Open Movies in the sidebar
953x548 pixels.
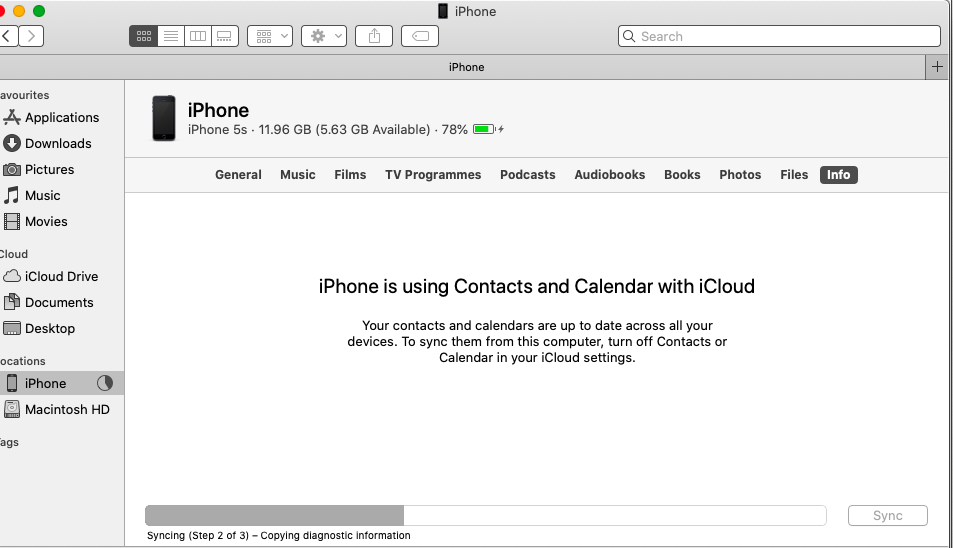[61, 222]
